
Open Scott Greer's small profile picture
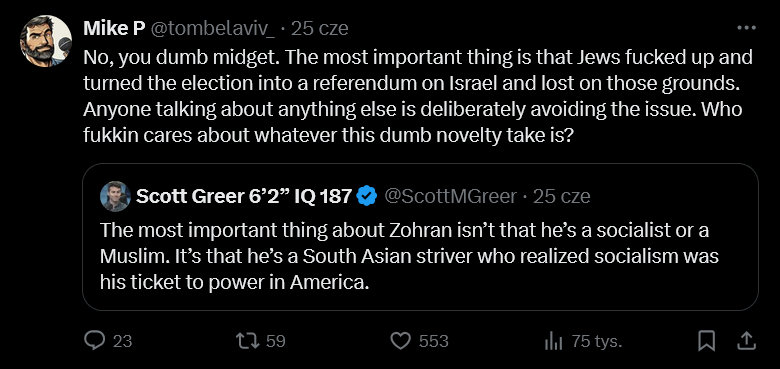point(115,196)
